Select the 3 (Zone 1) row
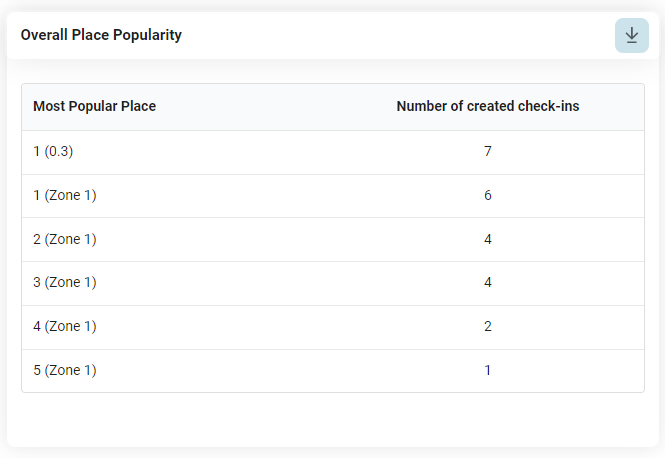This screenshot has width=665, height=458. click(x=250, y=283)
